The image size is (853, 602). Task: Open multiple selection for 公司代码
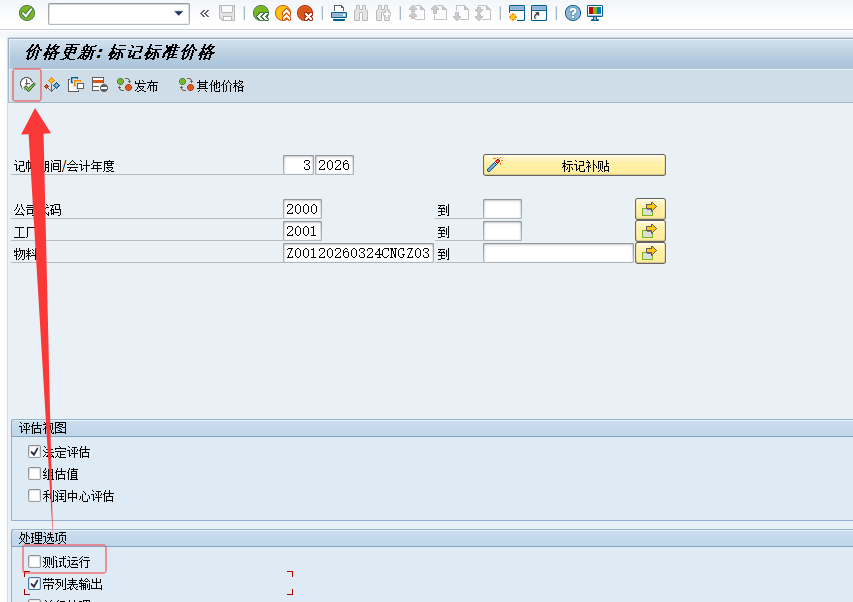click(650, 209)
